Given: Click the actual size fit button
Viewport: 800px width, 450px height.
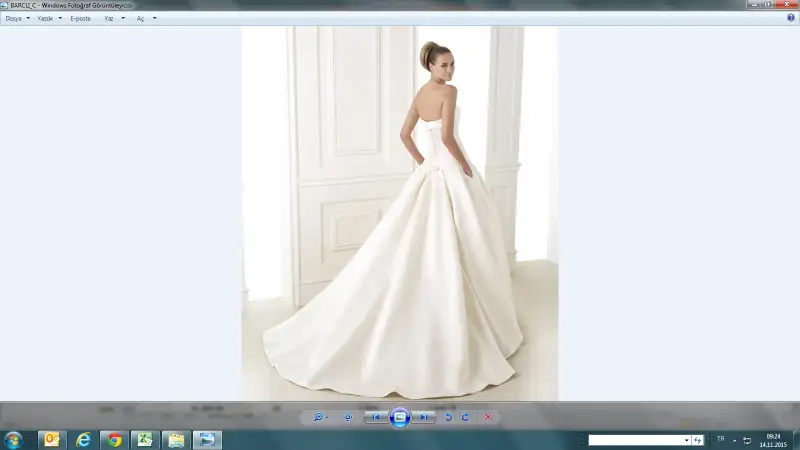Looking at the screenshot, I should point(348,417).
